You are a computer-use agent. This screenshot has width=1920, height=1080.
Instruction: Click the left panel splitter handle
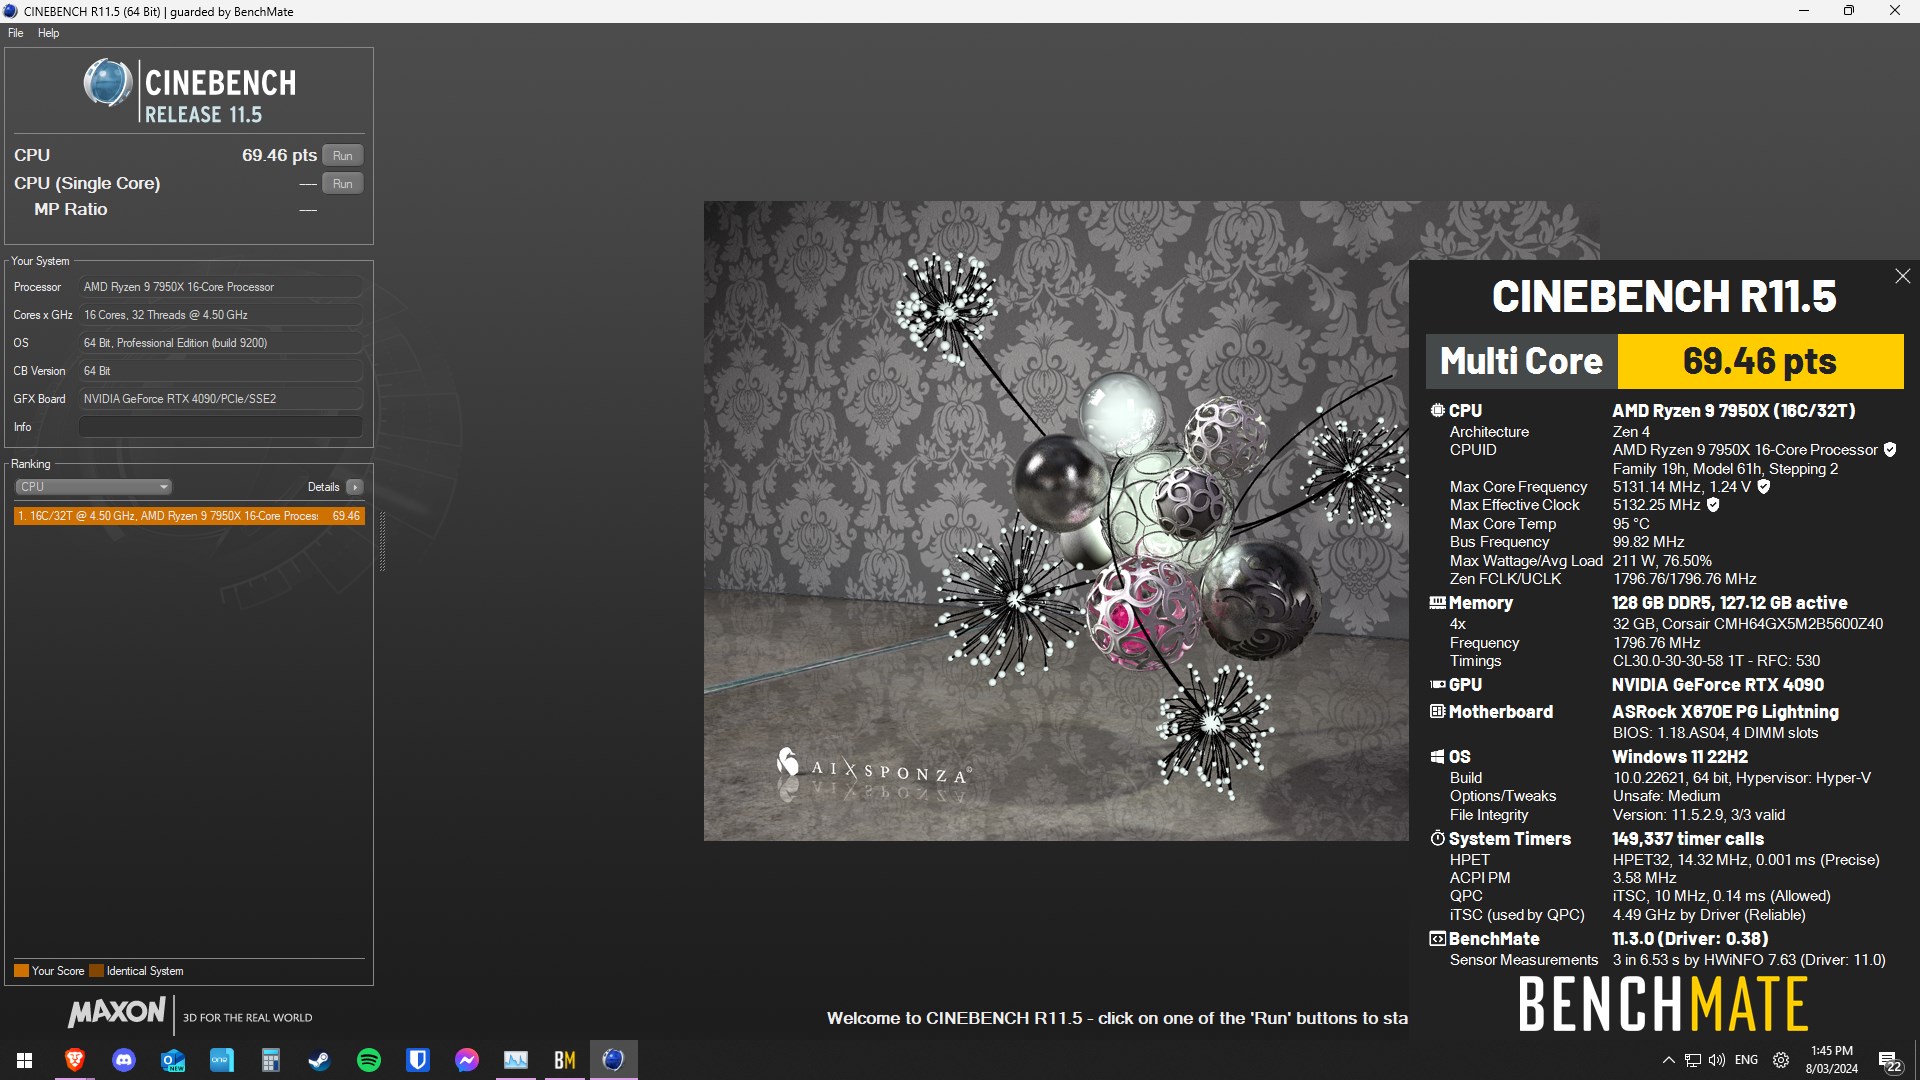pos(382,541)
